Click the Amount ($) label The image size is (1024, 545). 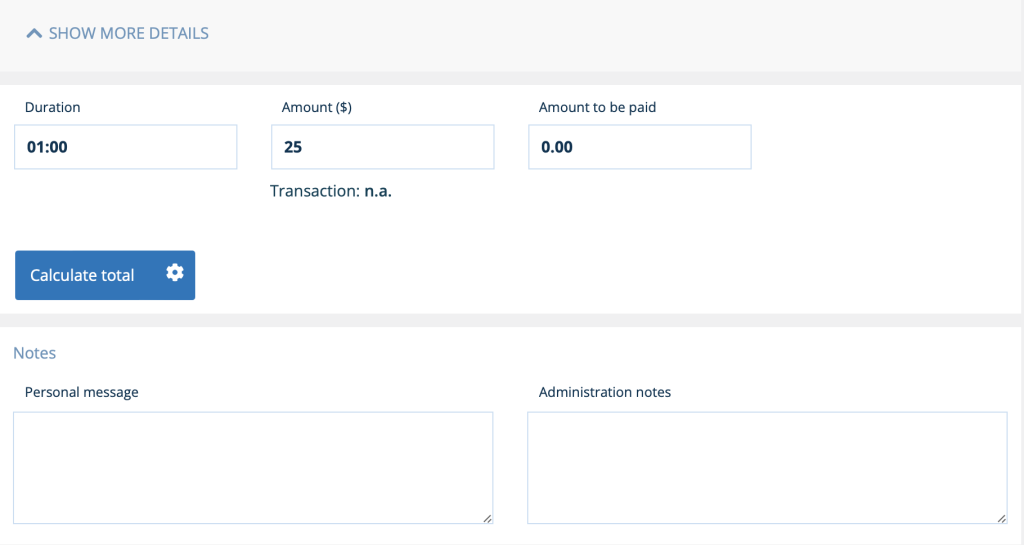tap(317, 107)
